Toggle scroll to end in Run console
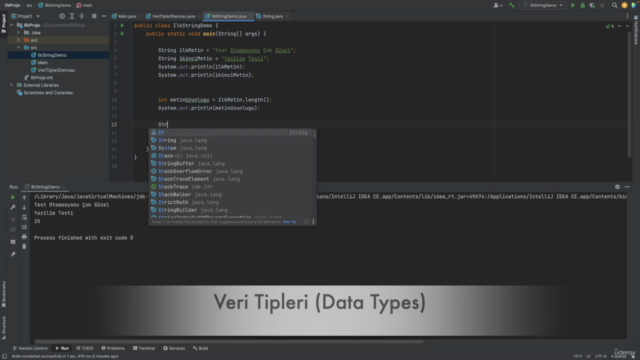 pos(24,227)
